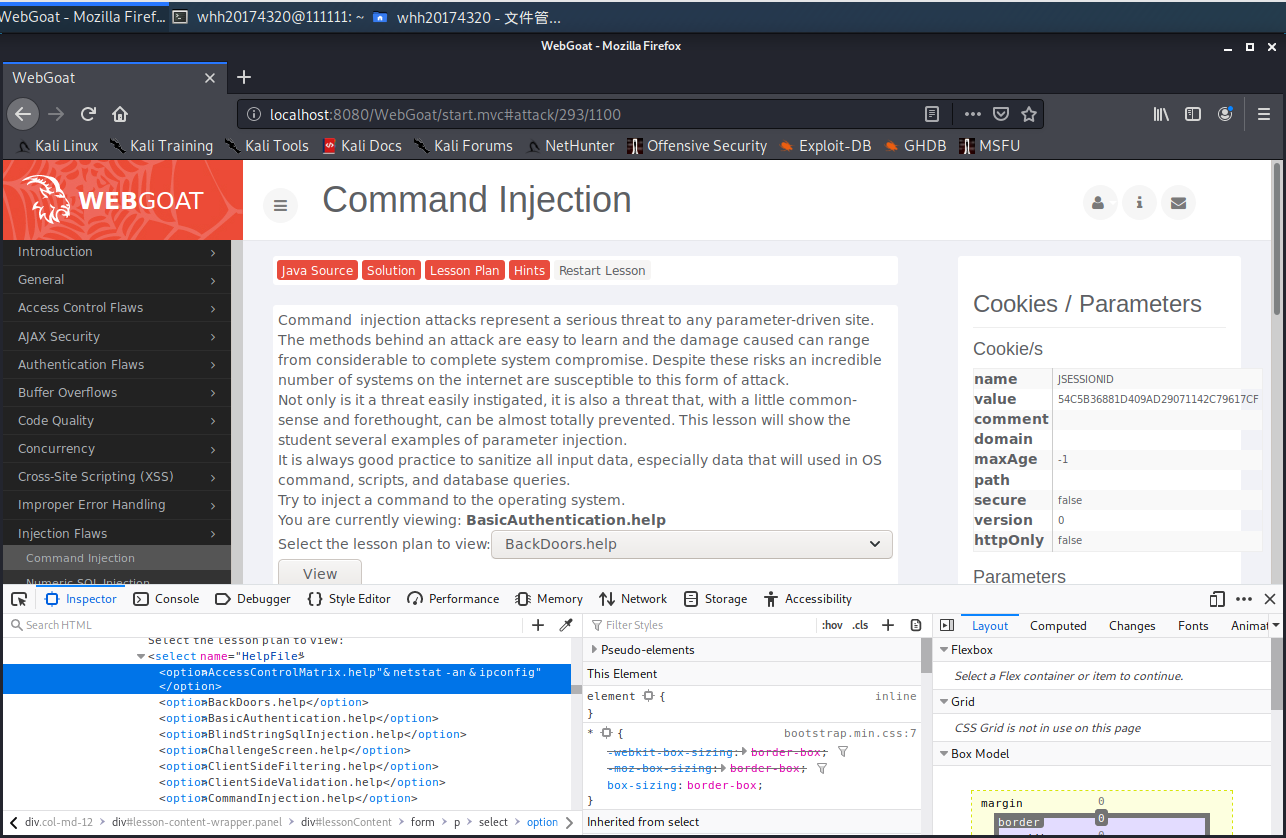The width and height of the screenshot is (1286, 838).
Task: Toggle reader view in the address bar
Action: (x=932, y=114)
